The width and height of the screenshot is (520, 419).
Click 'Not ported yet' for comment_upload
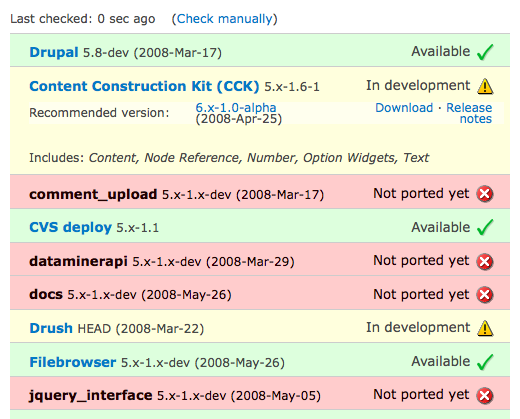(x=421, y=194)
